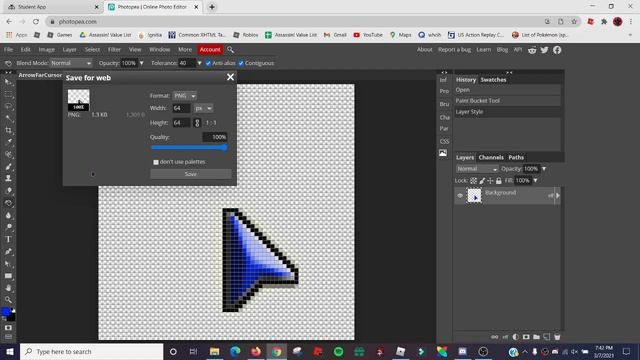The image size is (640, 360).
Task: Open the search magnifier in menu bar
Action: 230,50
